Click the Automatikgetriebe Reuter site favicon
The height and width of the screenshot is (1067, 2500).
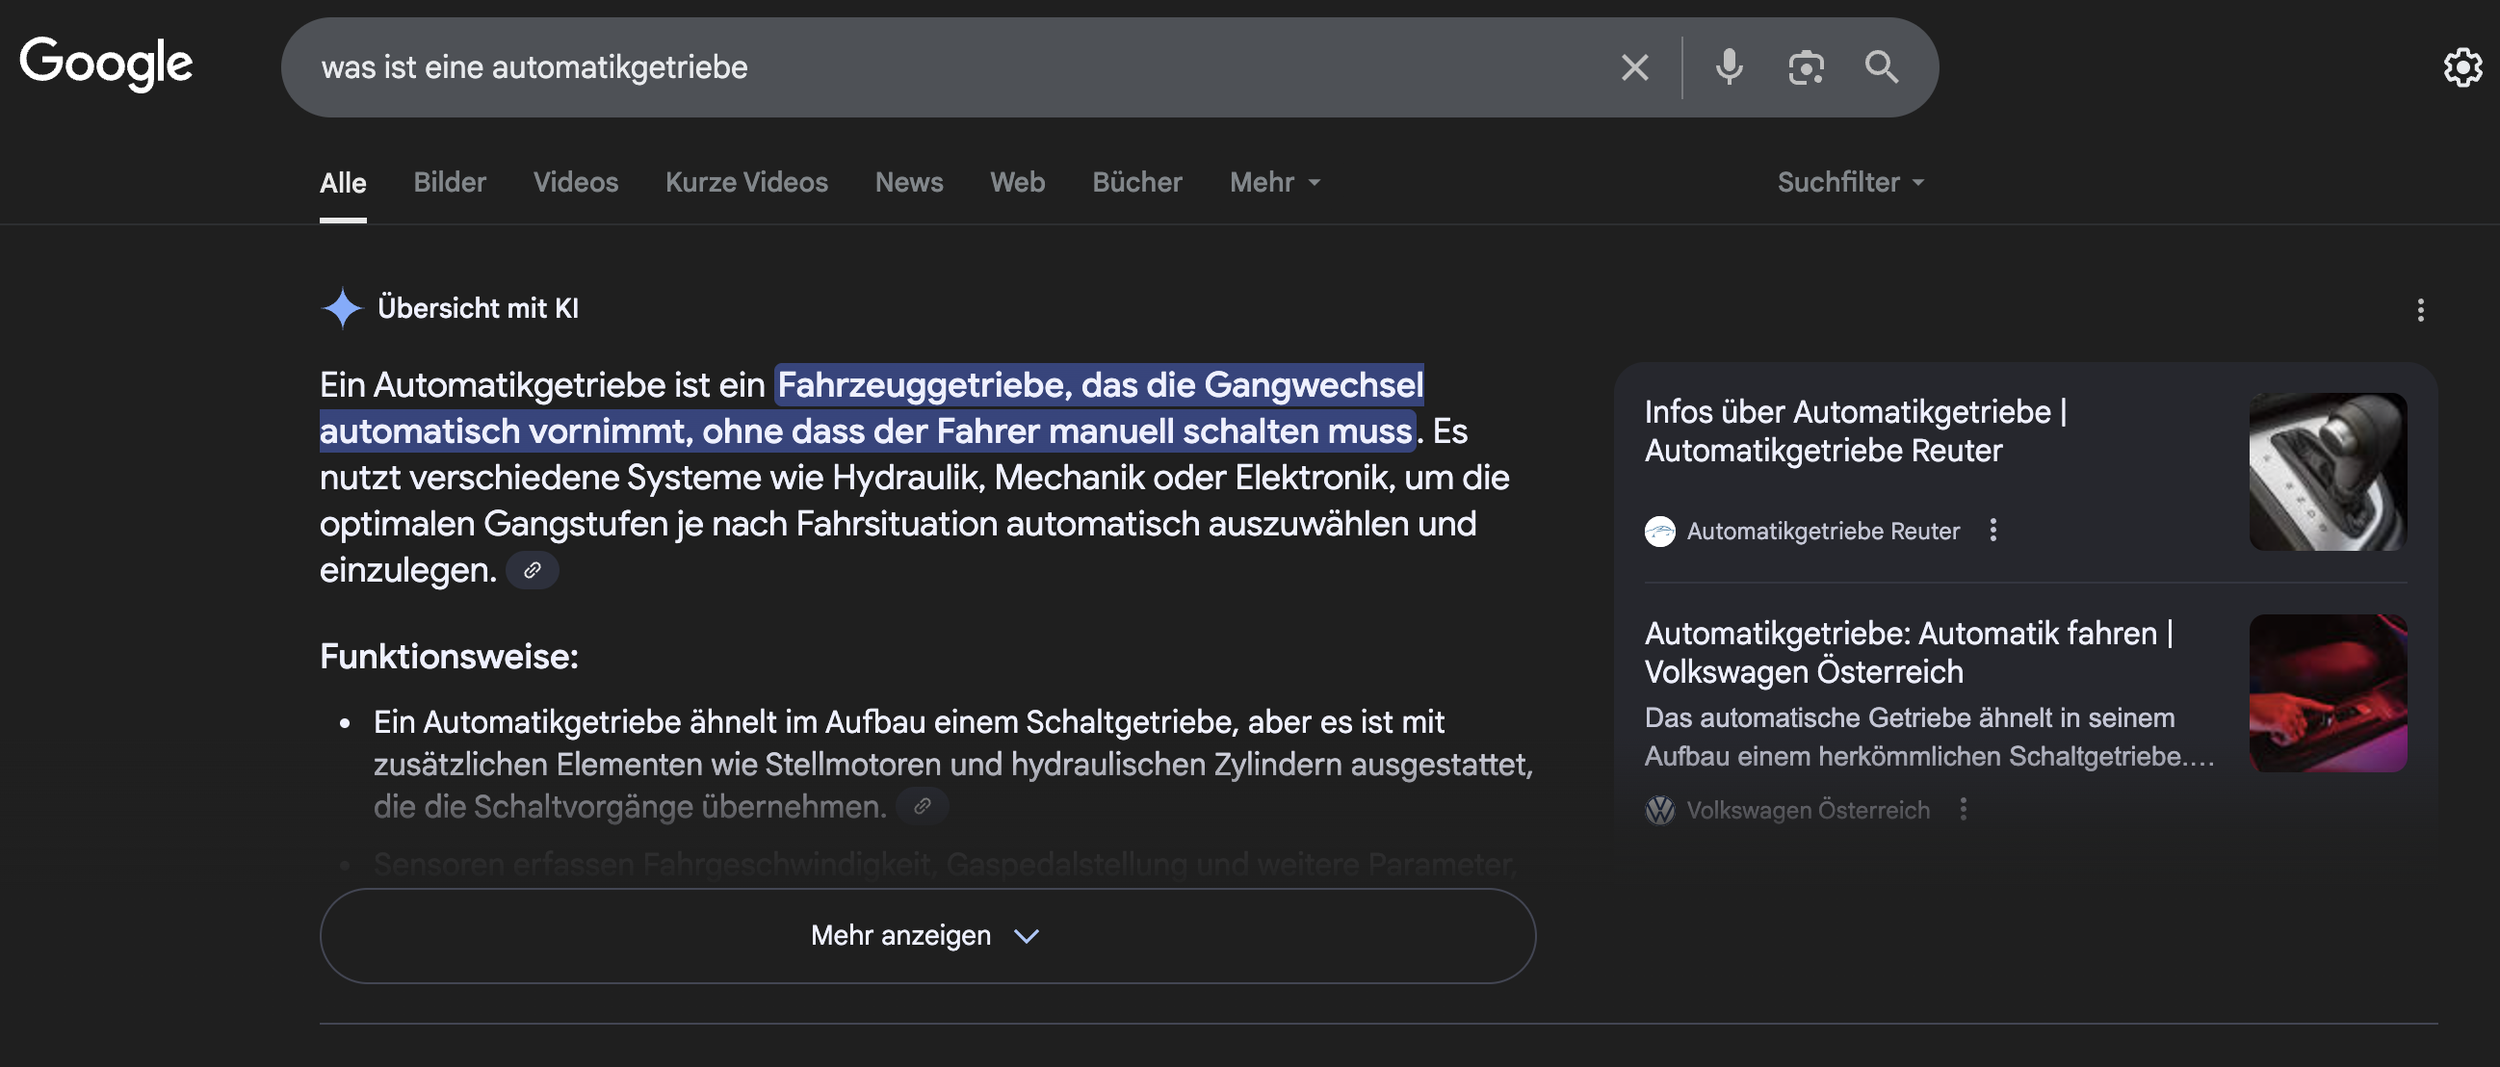coord(1660,531)
